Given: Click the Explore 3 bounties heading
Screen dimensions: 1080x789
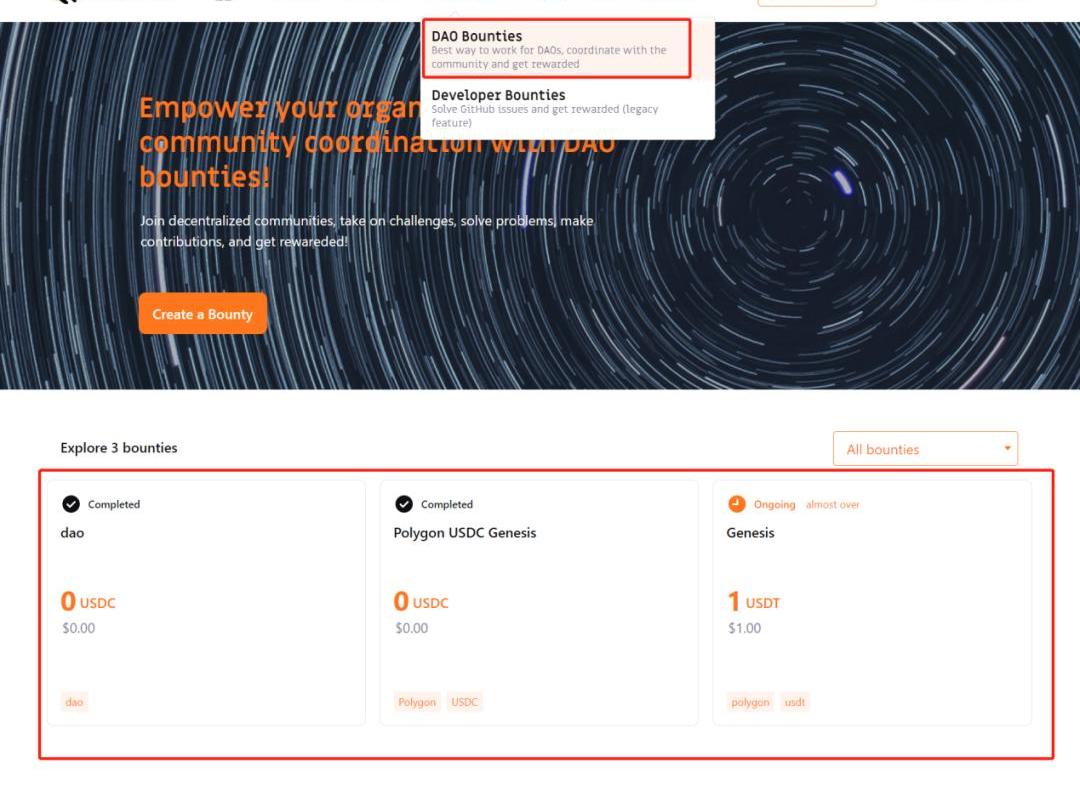Looking at the screenshot, I should 118,448.
